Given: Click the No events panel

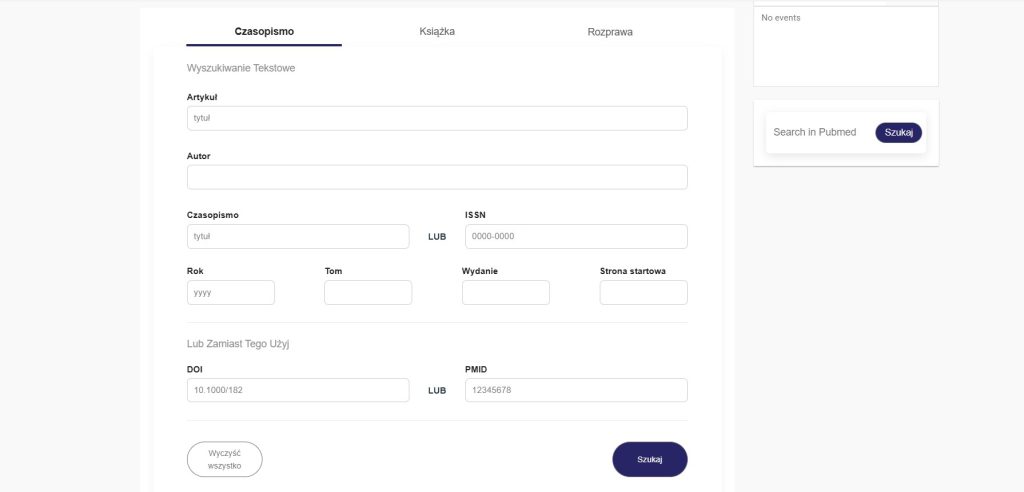Looking at the screenshot, I should 845,46.
